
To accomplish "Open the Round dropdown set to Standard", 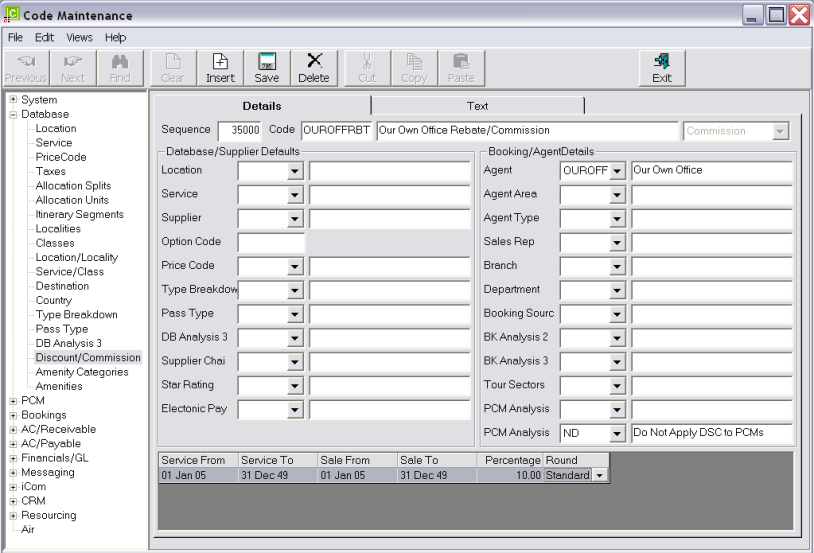I will pyautogui.click(x=599, y=475).
